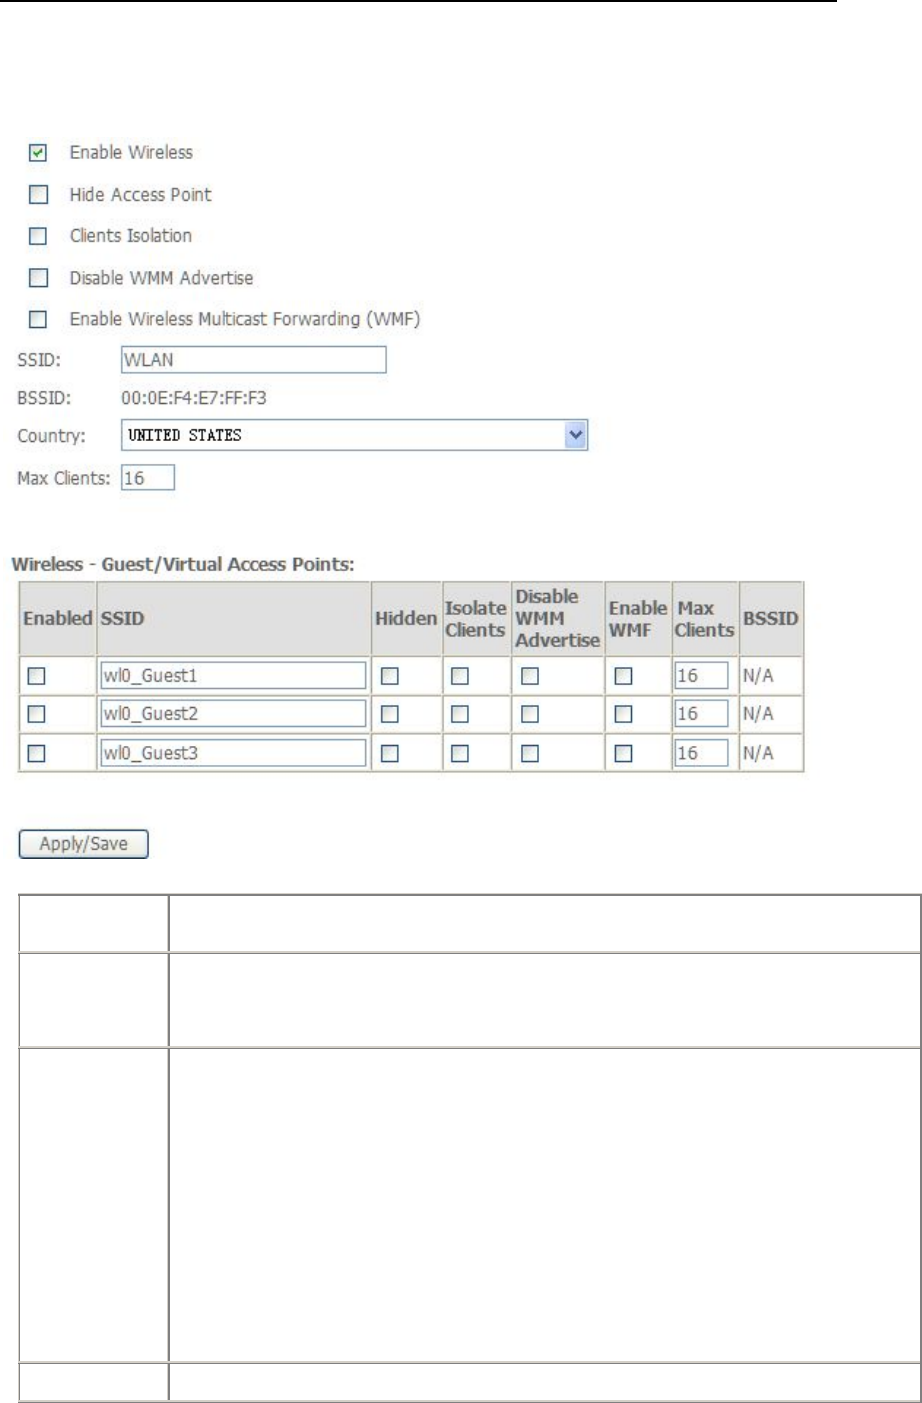This screenshot has width=922, height=1403.
Task: Click the Apply/Save button
Action: coord(84,844)
